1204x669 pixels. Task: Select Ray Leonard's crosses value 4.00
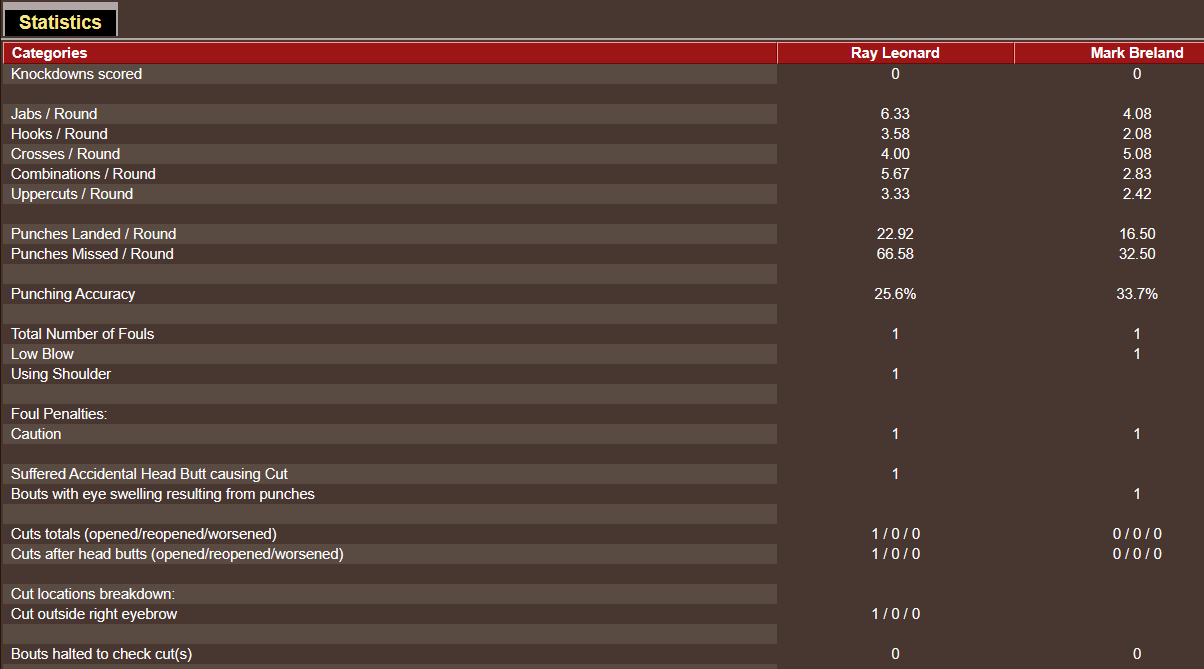(895, 154)
